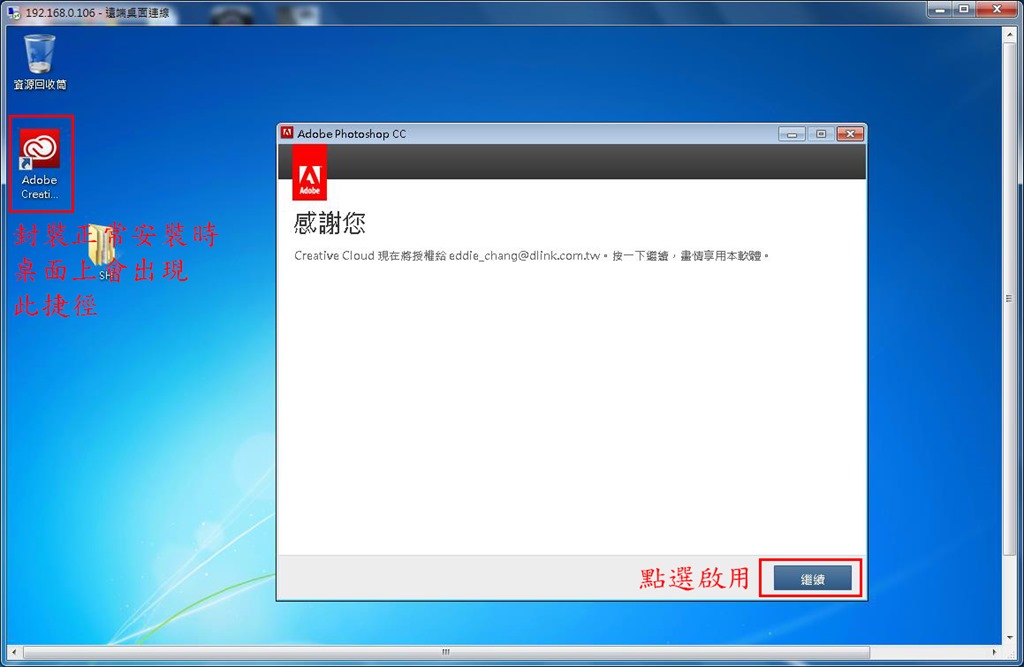Click the scroll up arrow on right scrollbar
This screenshot has width=1024, height=667.
tap(1010, 33)
